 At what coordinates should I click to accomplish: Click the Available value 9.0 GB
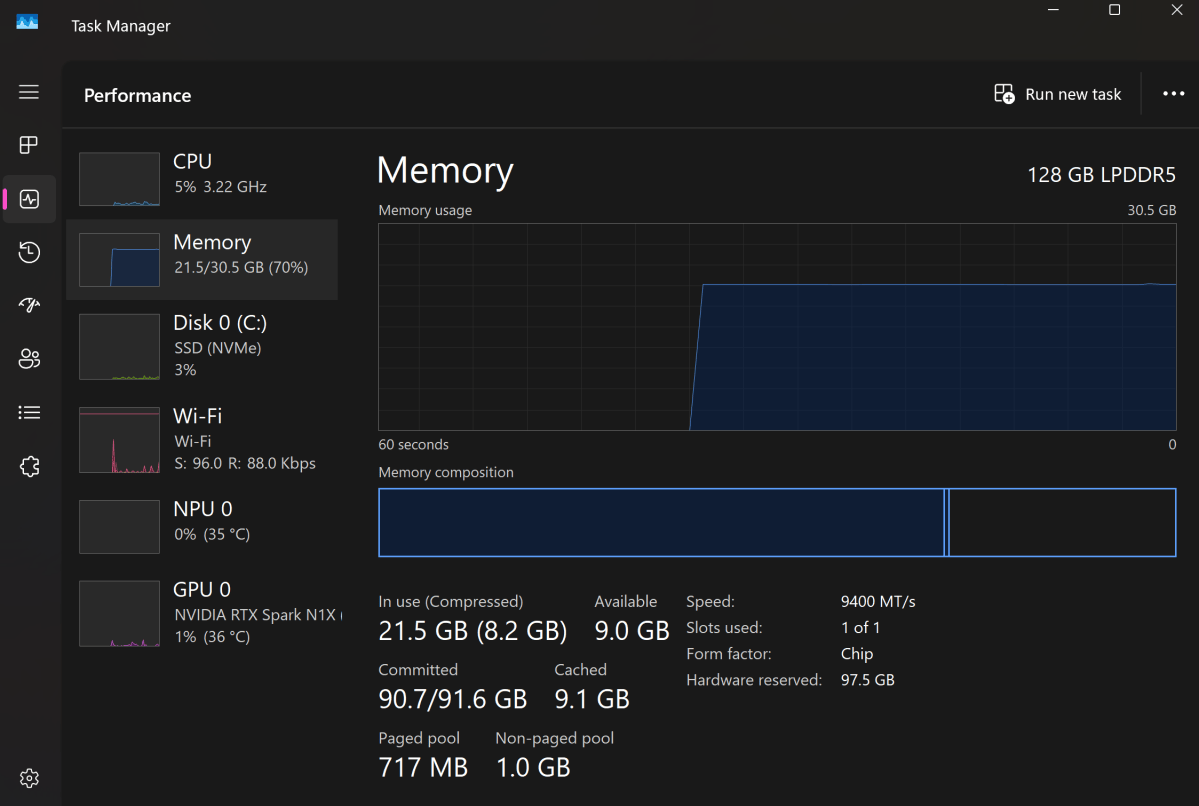click(x=632, y=631)
